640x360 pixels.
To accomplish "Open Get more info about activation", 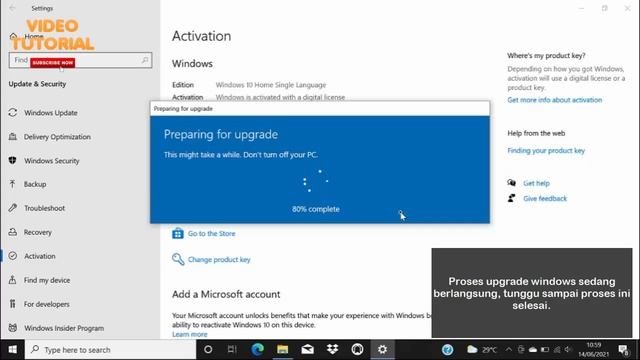I will (555, 100).
